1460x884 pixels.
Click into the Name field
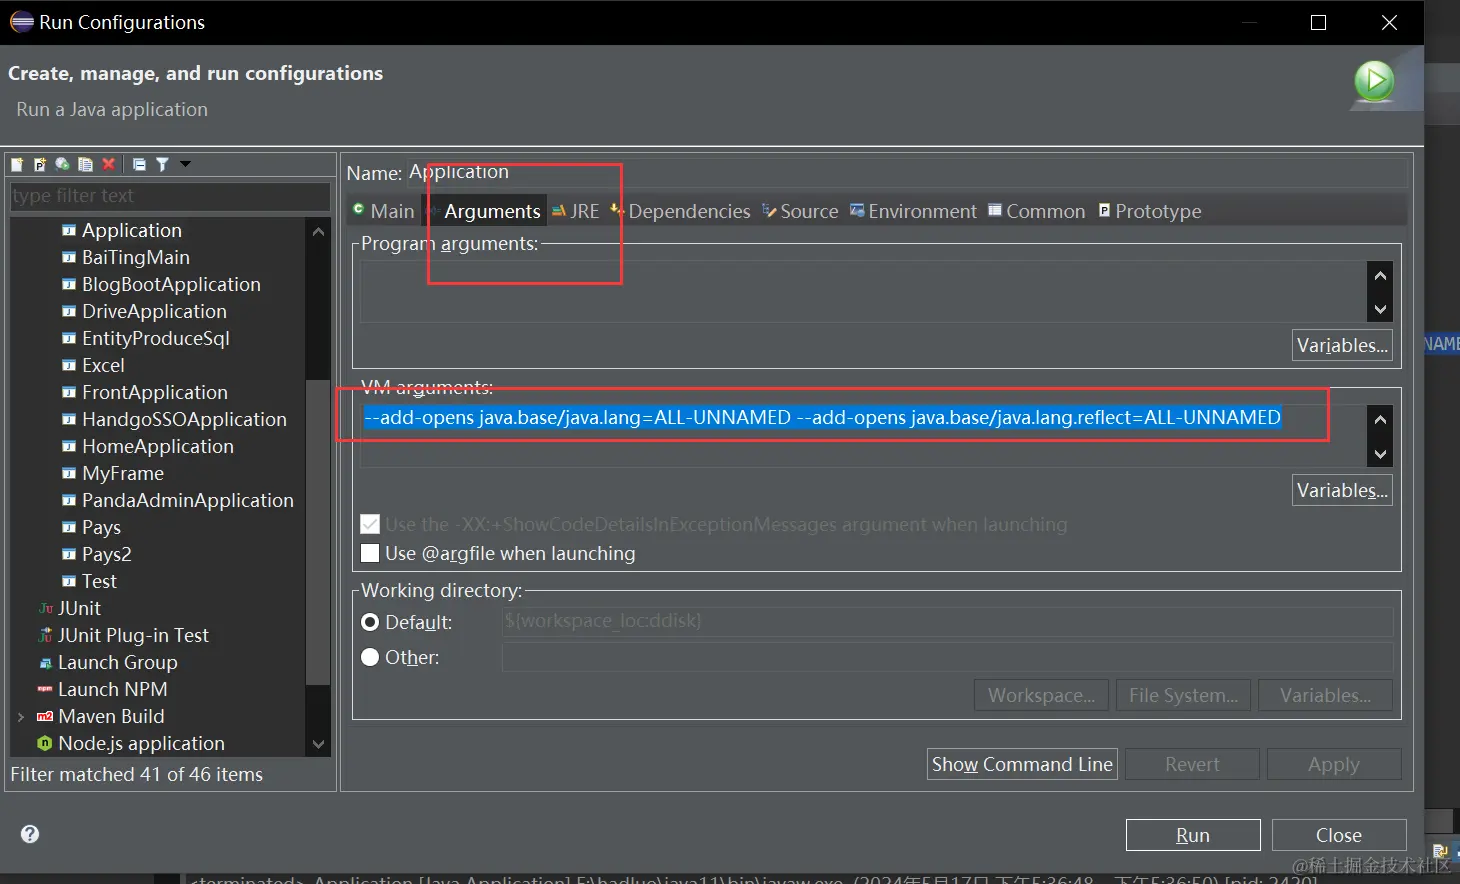pyautogui.click(x=908, y=172)
